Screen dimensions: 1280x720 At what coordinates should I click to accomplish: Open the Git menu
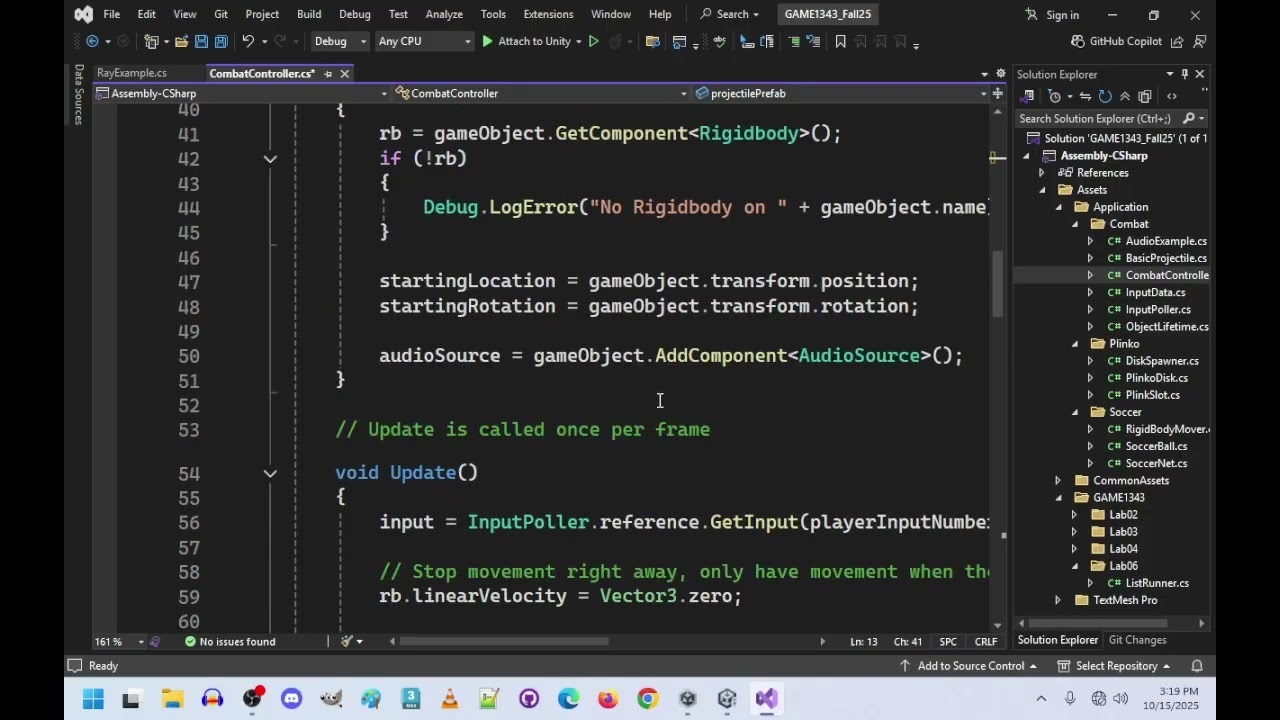(221, 14)
